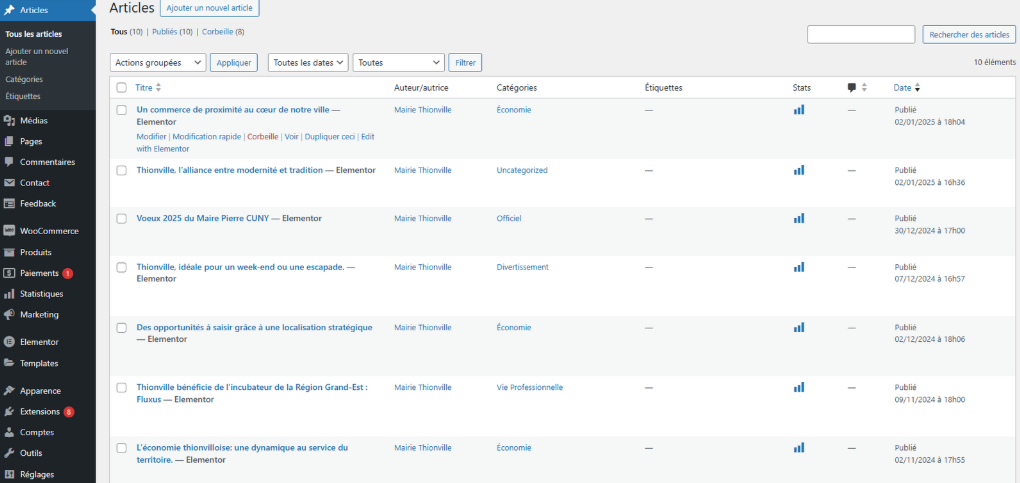Viewport: 1020px width, 483px height.
Task: Click Modification rapide link under first article
Action: [206, 137]
